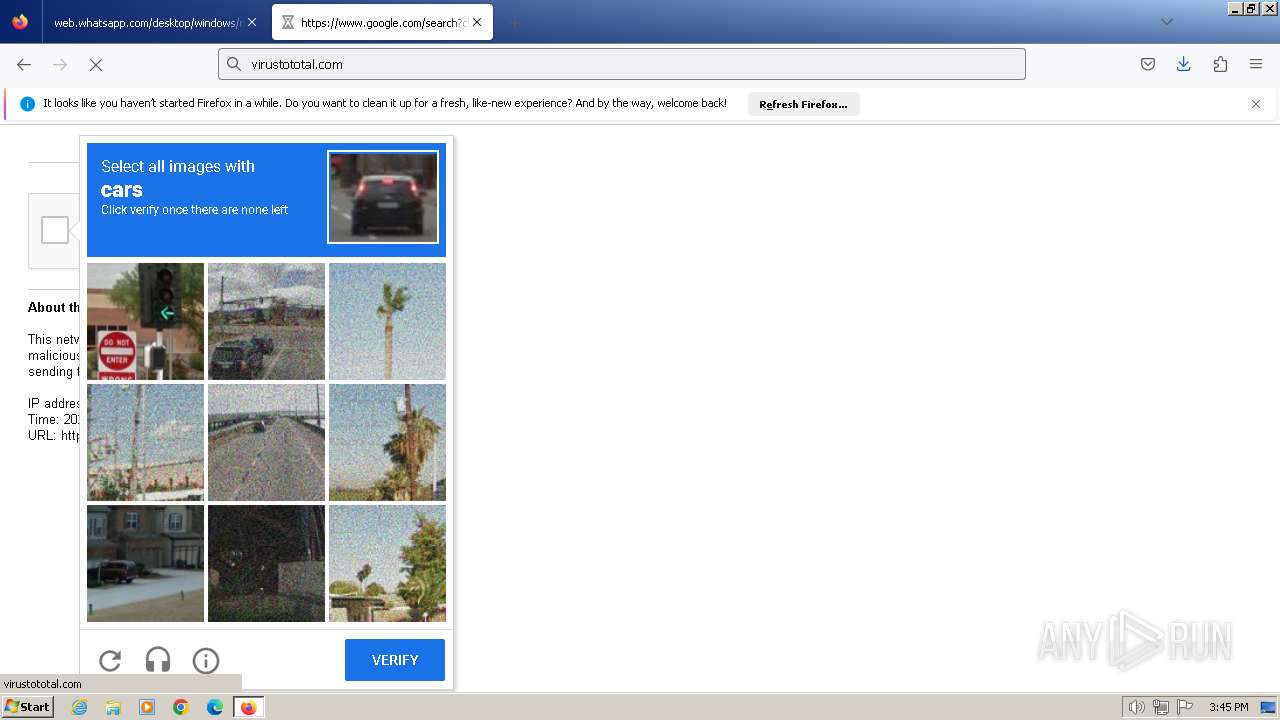The height and width of the screenshot is (720, 1280).
Task: Click the Refresh Firefox button
Action: (x=803, y=104)
